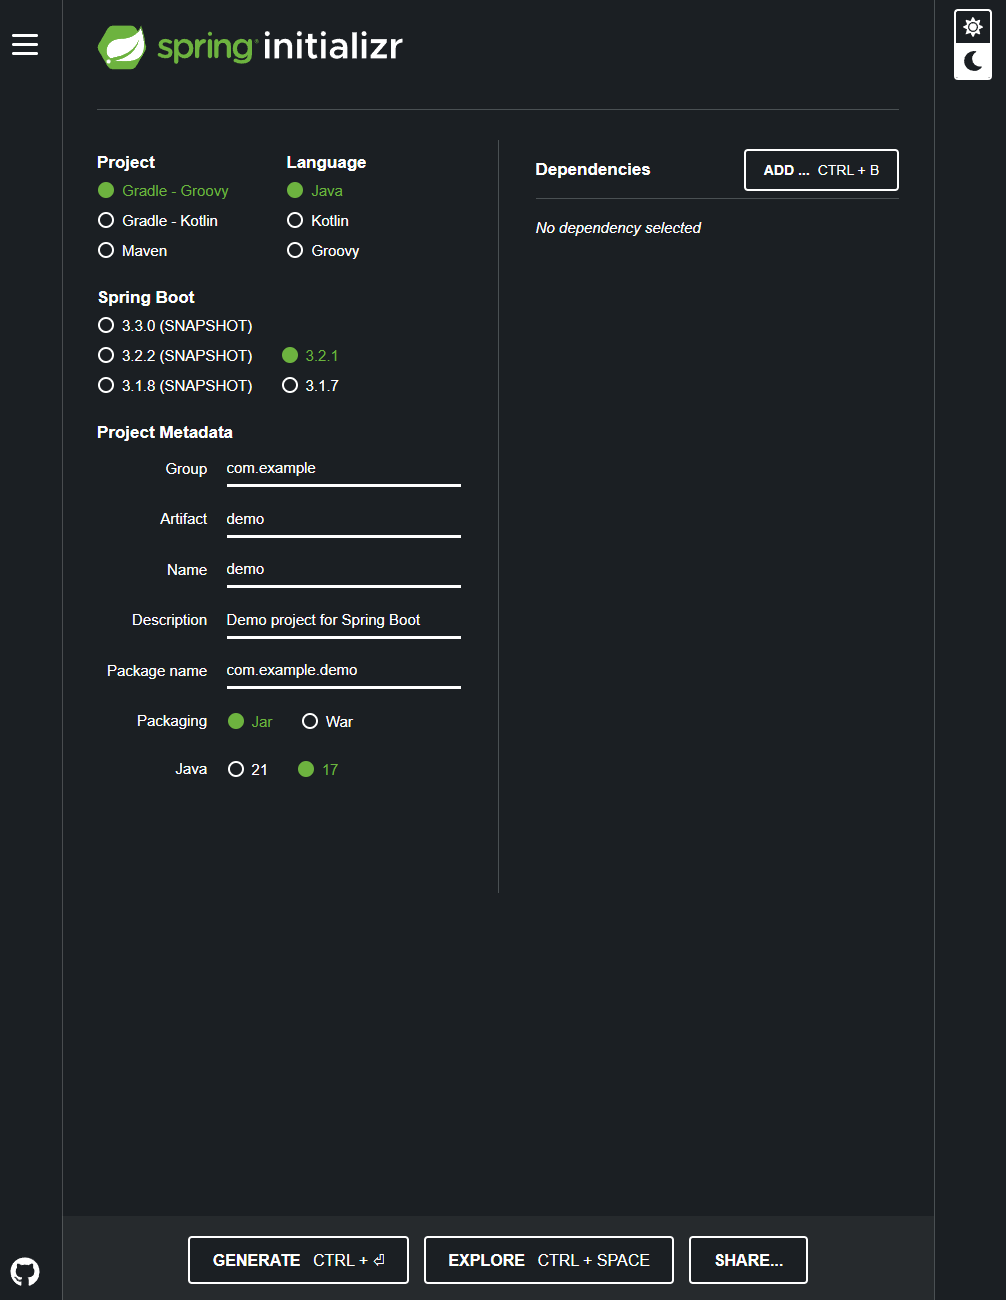
Task: Open the SHARE dialog
Action: click(x=748, y=1260)
